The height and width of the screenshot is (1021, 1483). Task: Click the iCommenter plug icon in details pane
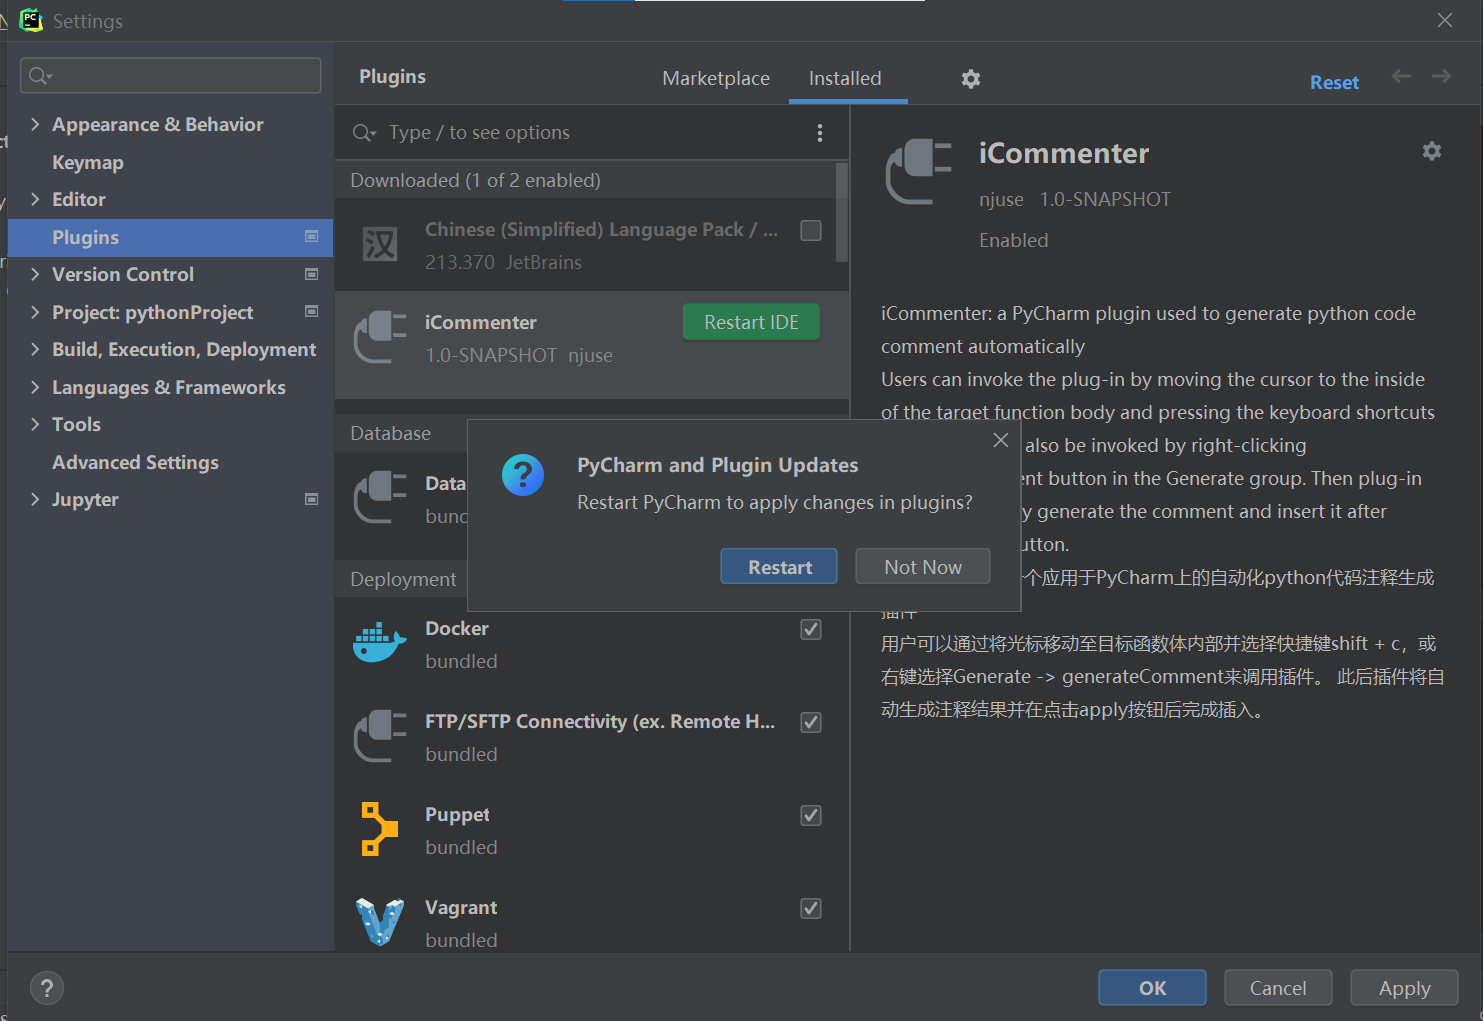(917, 171)
